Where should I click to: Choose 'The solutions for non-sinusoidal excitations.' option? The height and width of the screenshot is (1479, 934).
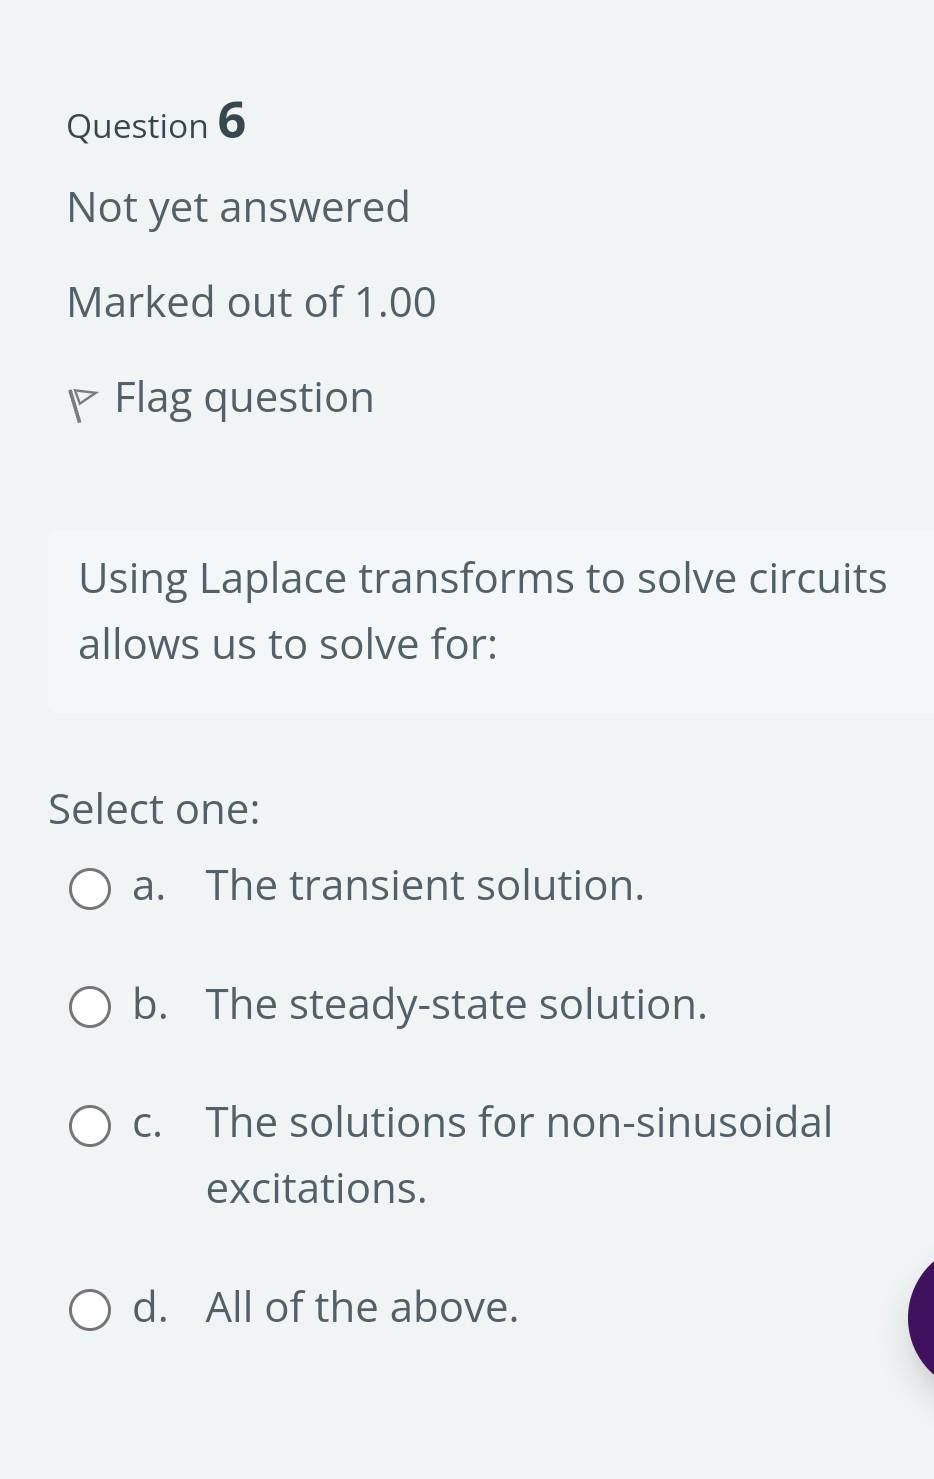click(518, 1122)
